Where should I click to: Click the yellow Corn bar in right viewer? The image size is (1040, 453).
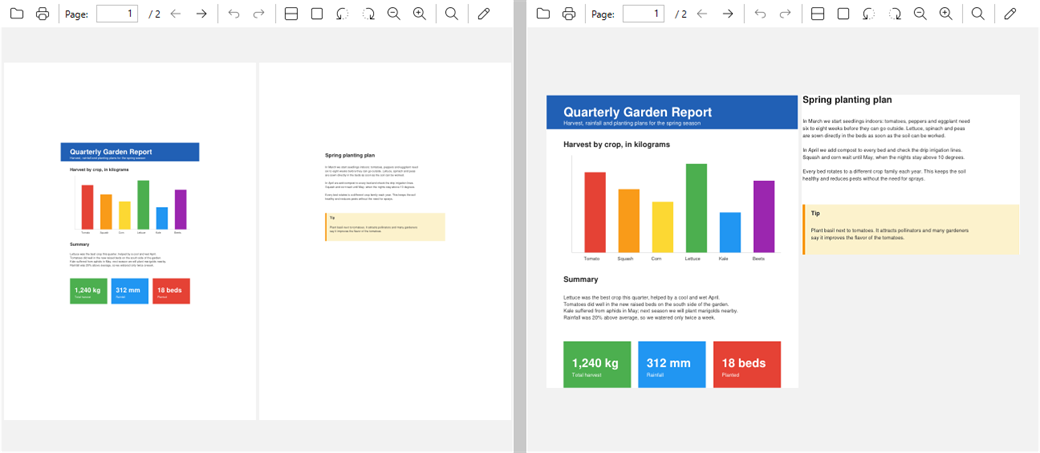pyautogui.click(x=663, y=227)
